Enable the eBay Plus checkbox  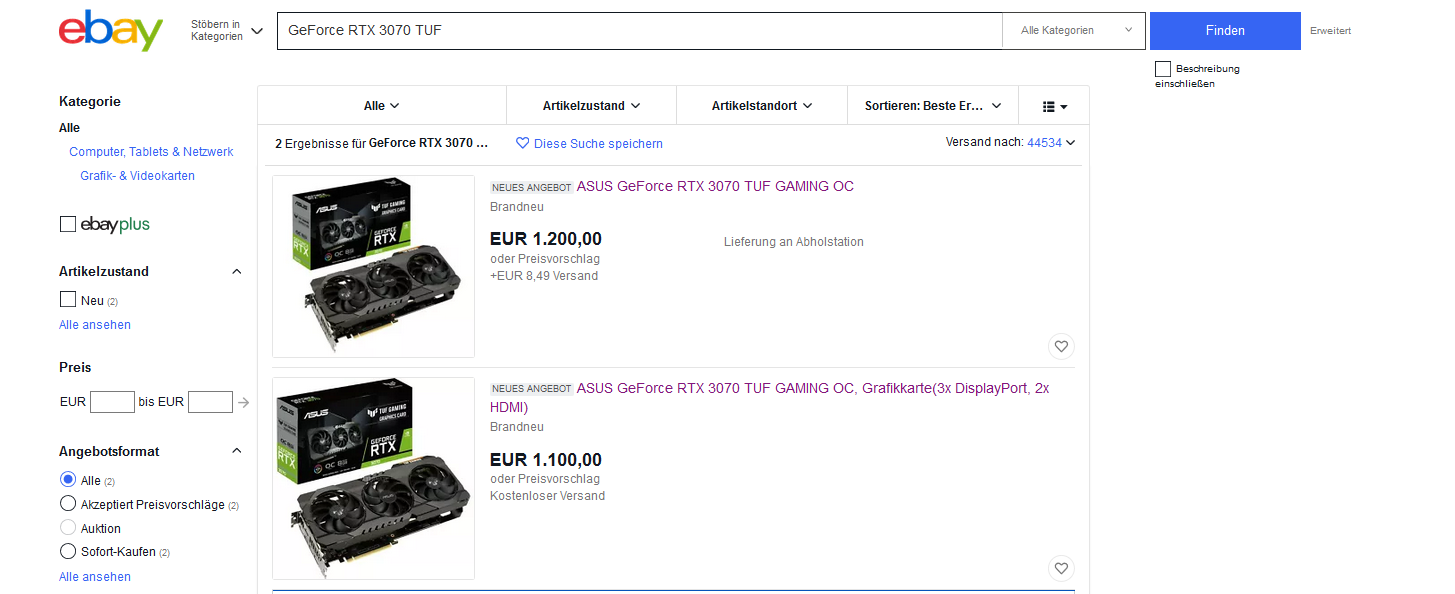click(x=68, y=224)
